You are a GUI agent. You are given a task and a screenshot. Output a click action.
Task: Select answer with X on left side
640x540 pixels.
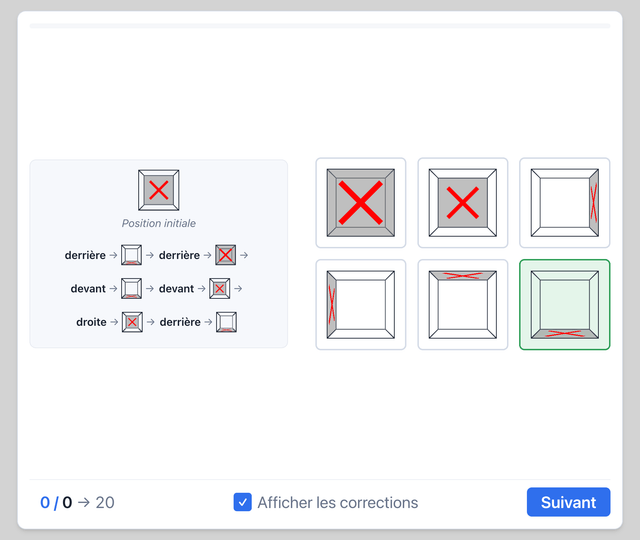360,304
